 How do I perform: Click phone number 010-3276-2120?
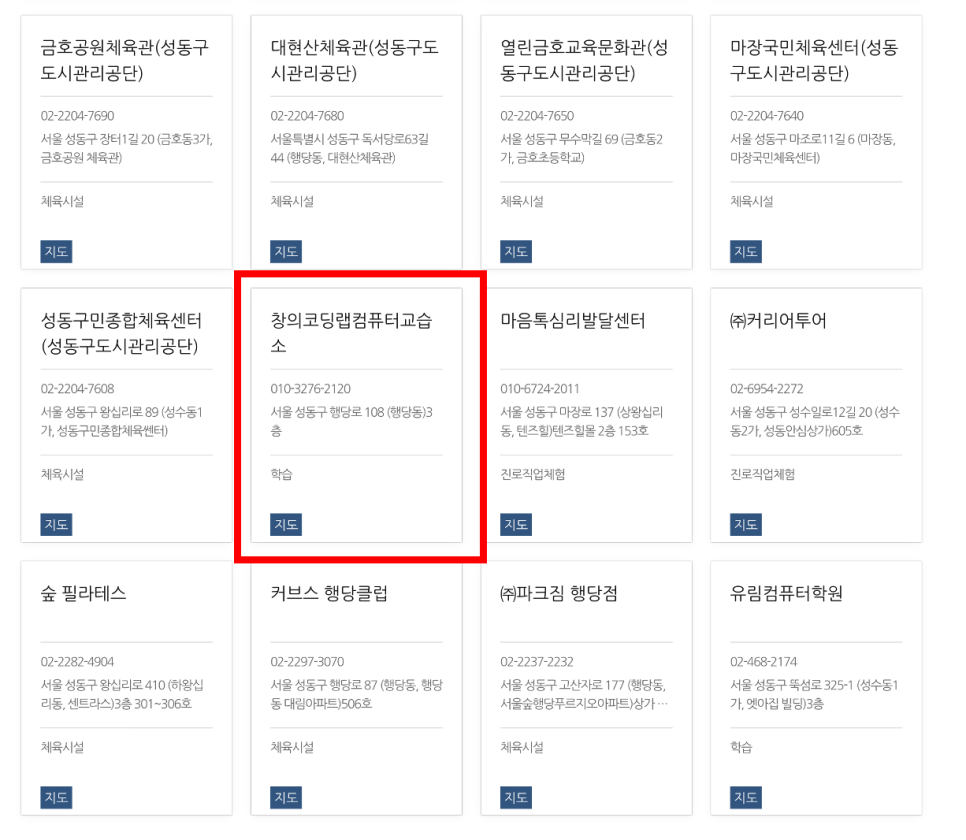310,389
